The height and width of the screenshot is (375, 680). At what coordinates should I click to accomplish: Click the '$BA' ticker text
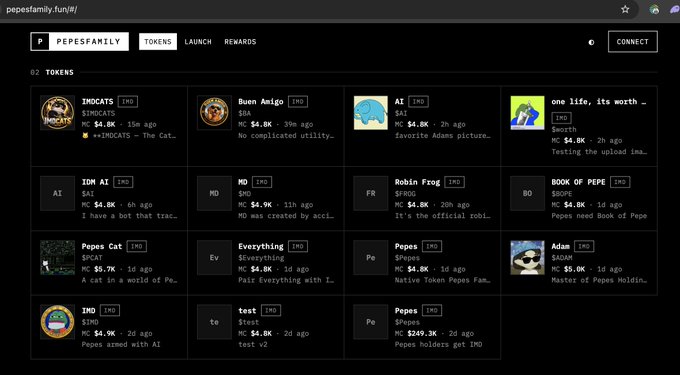click(x=245, y=113)
